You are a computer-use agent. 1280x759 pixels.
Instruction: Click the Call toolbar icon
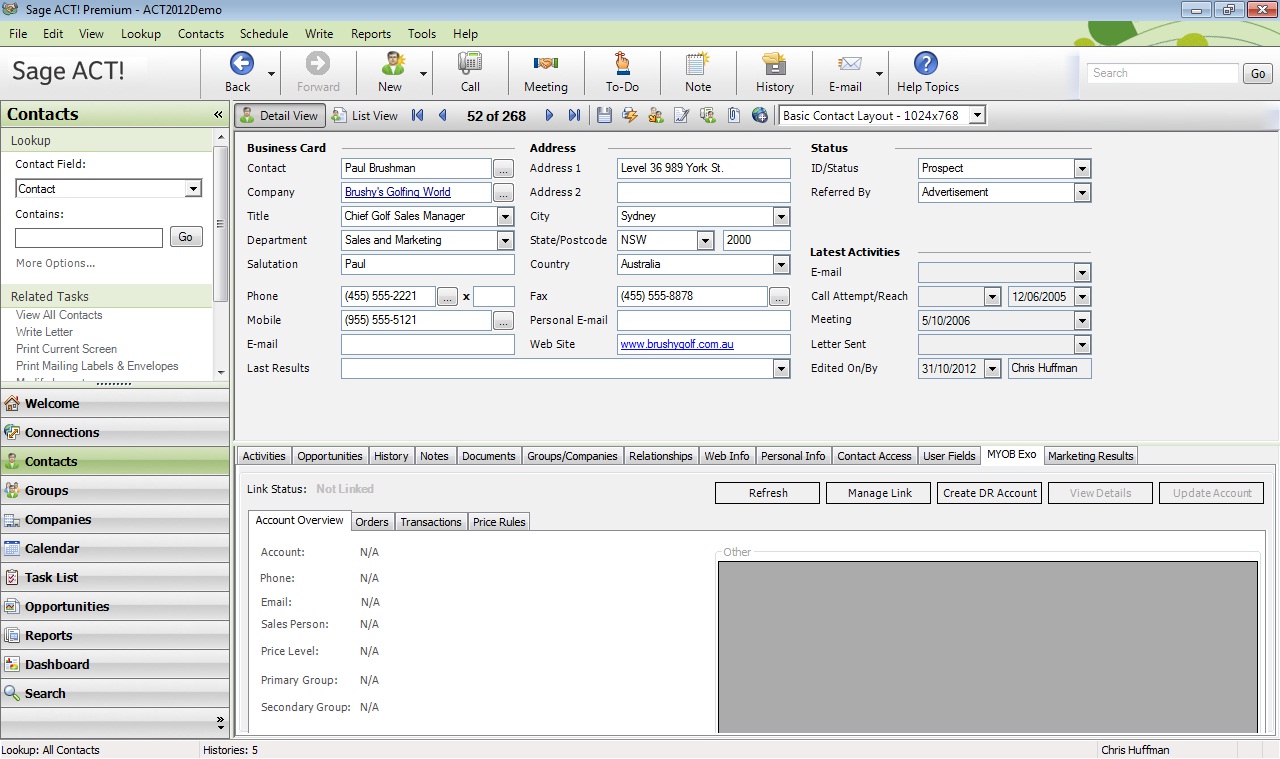point(470,64)
